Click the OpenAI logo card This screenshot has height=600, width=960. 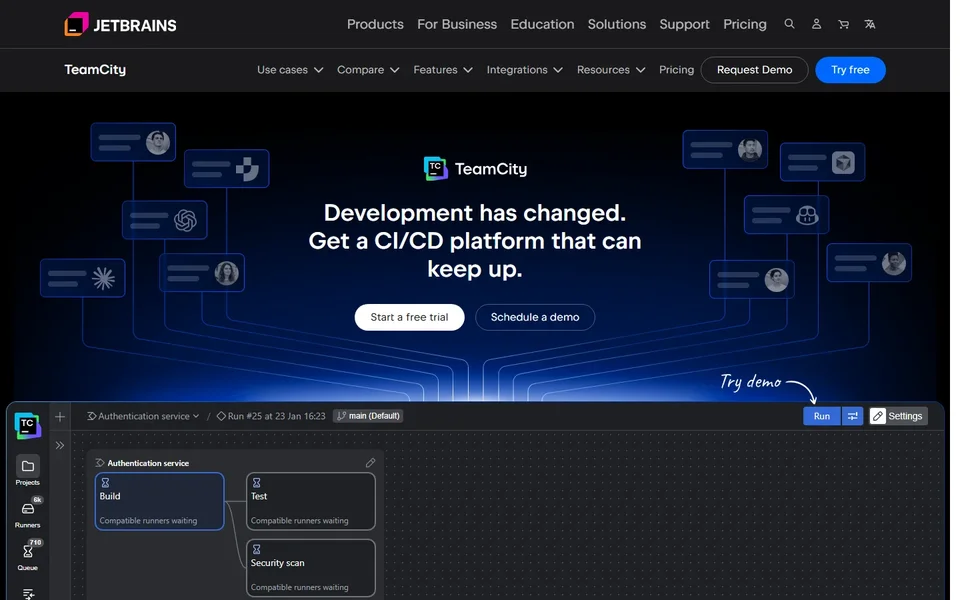[165, 220]
